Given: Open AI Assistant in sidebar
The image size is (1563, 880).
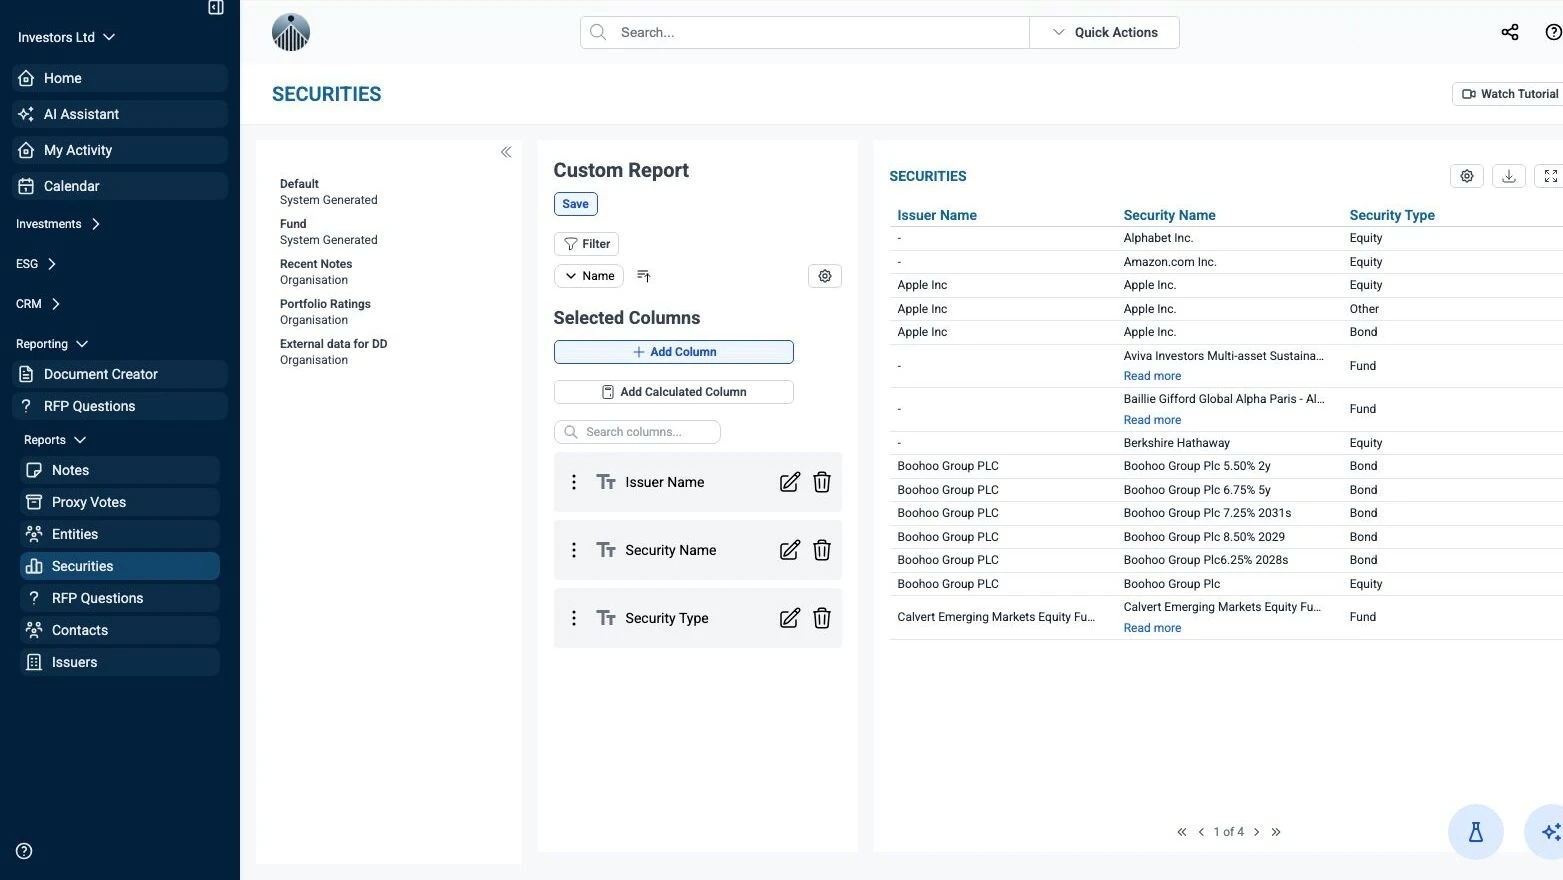Looking at the screenshot, I should [120, 114].
